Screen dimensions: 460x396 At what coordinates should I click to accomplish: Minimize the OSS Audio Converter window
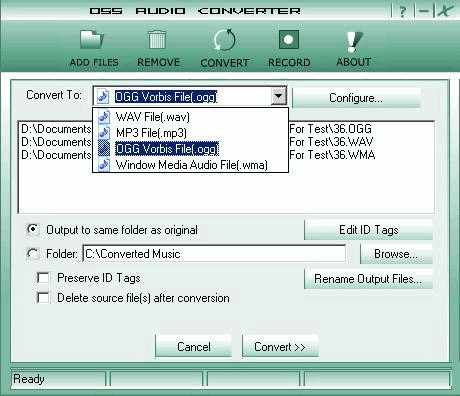point(424,11)
